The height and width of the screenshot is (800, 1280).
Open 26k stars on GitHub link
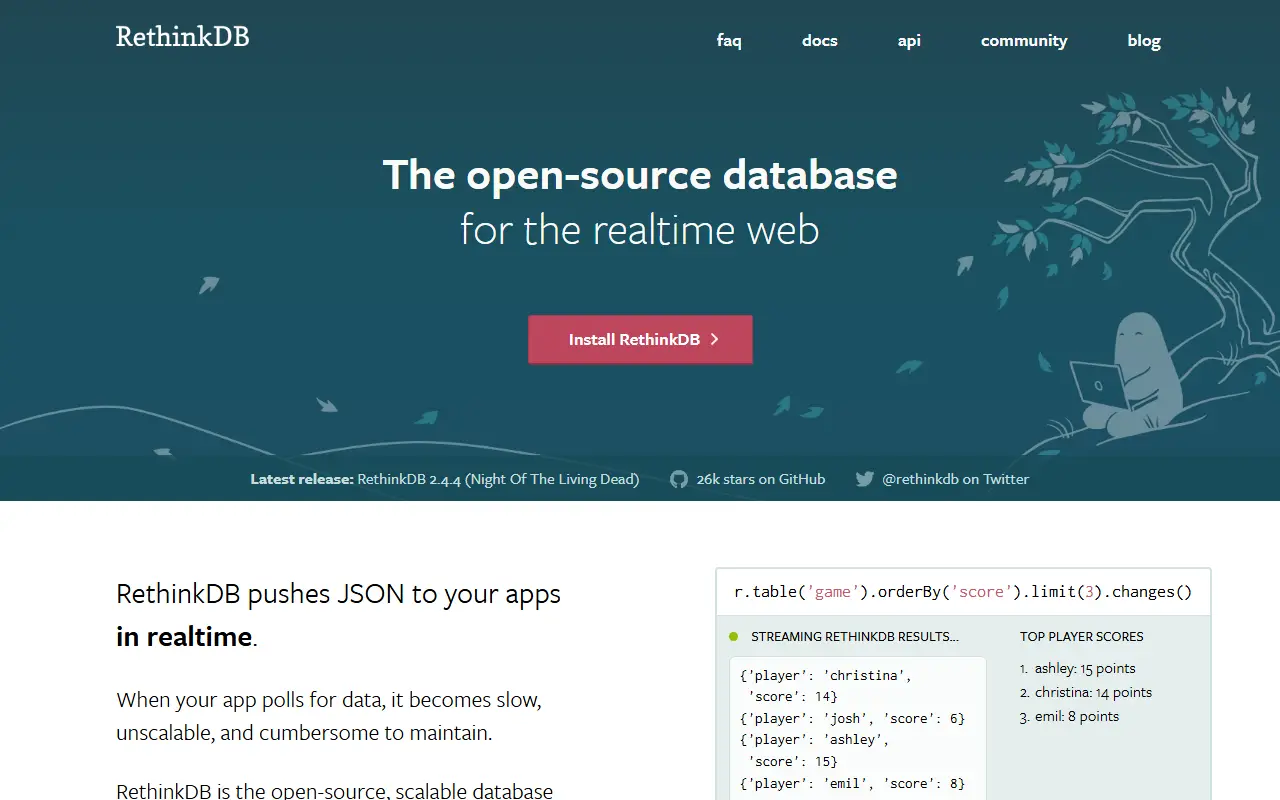point(761,479)
